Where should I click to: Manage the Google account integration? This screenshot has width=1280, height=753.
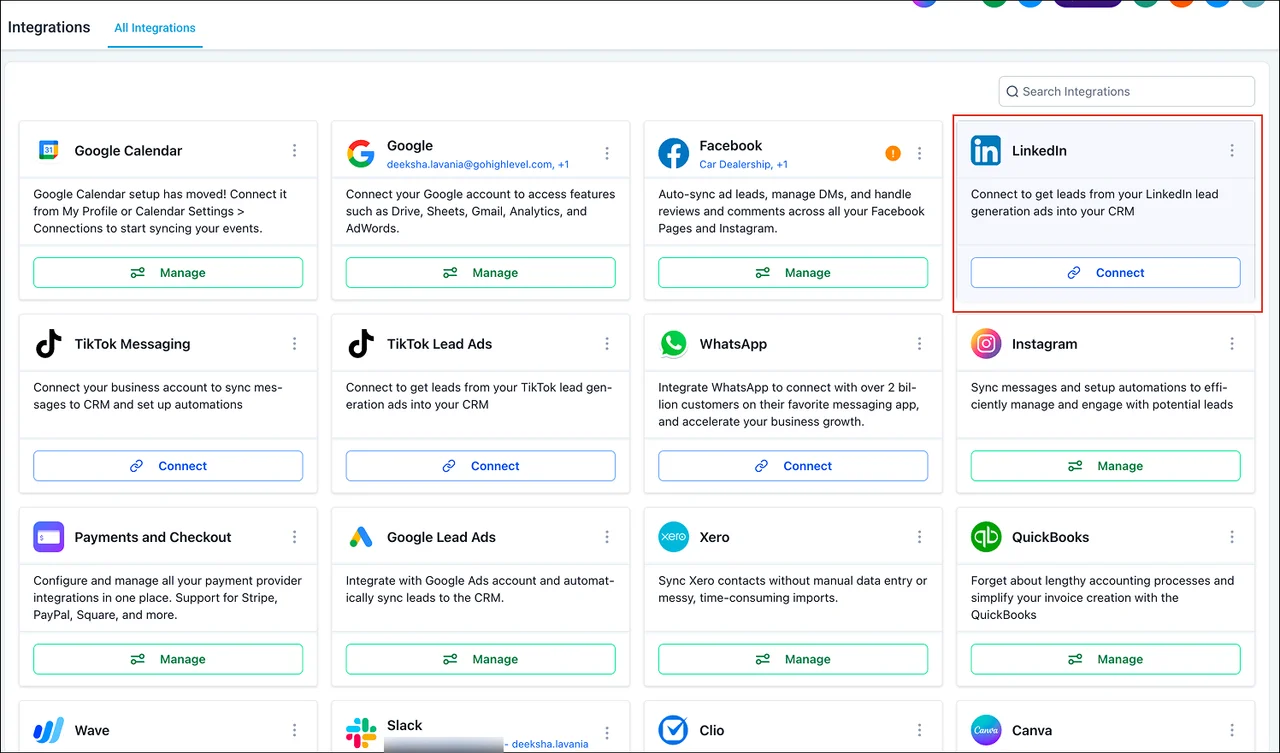tap(481, 273)
